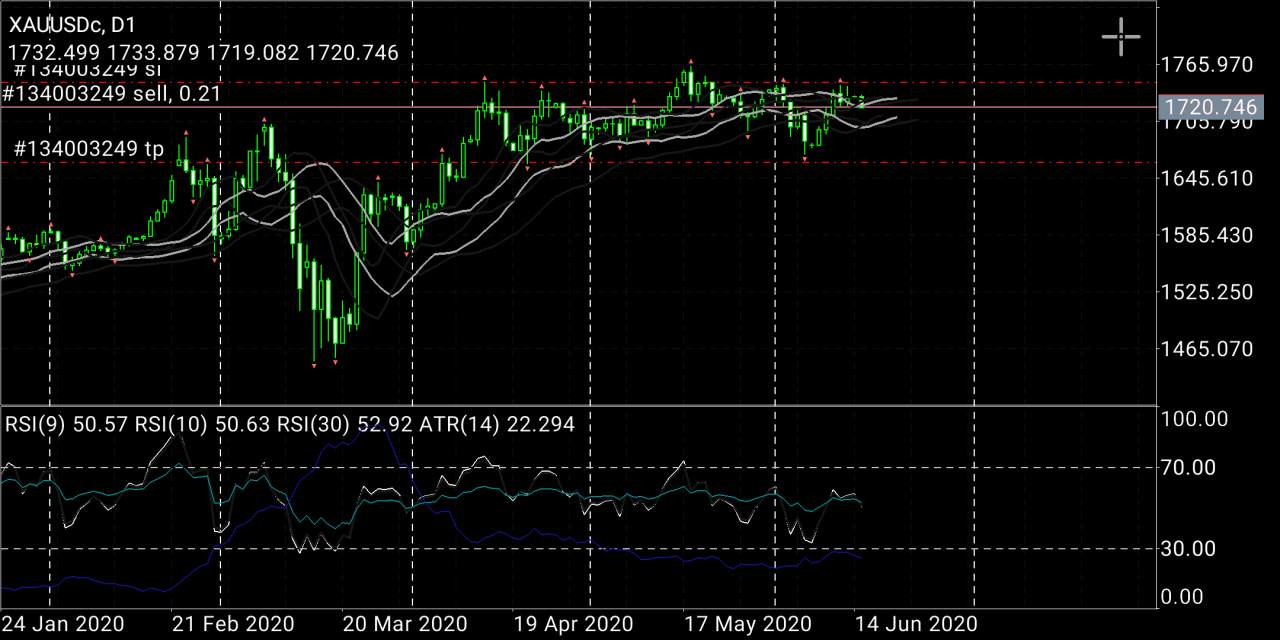Select the 20 Mar 2020 date label
This screenshot has height=640, width=1280.
[x=403, y=624]
